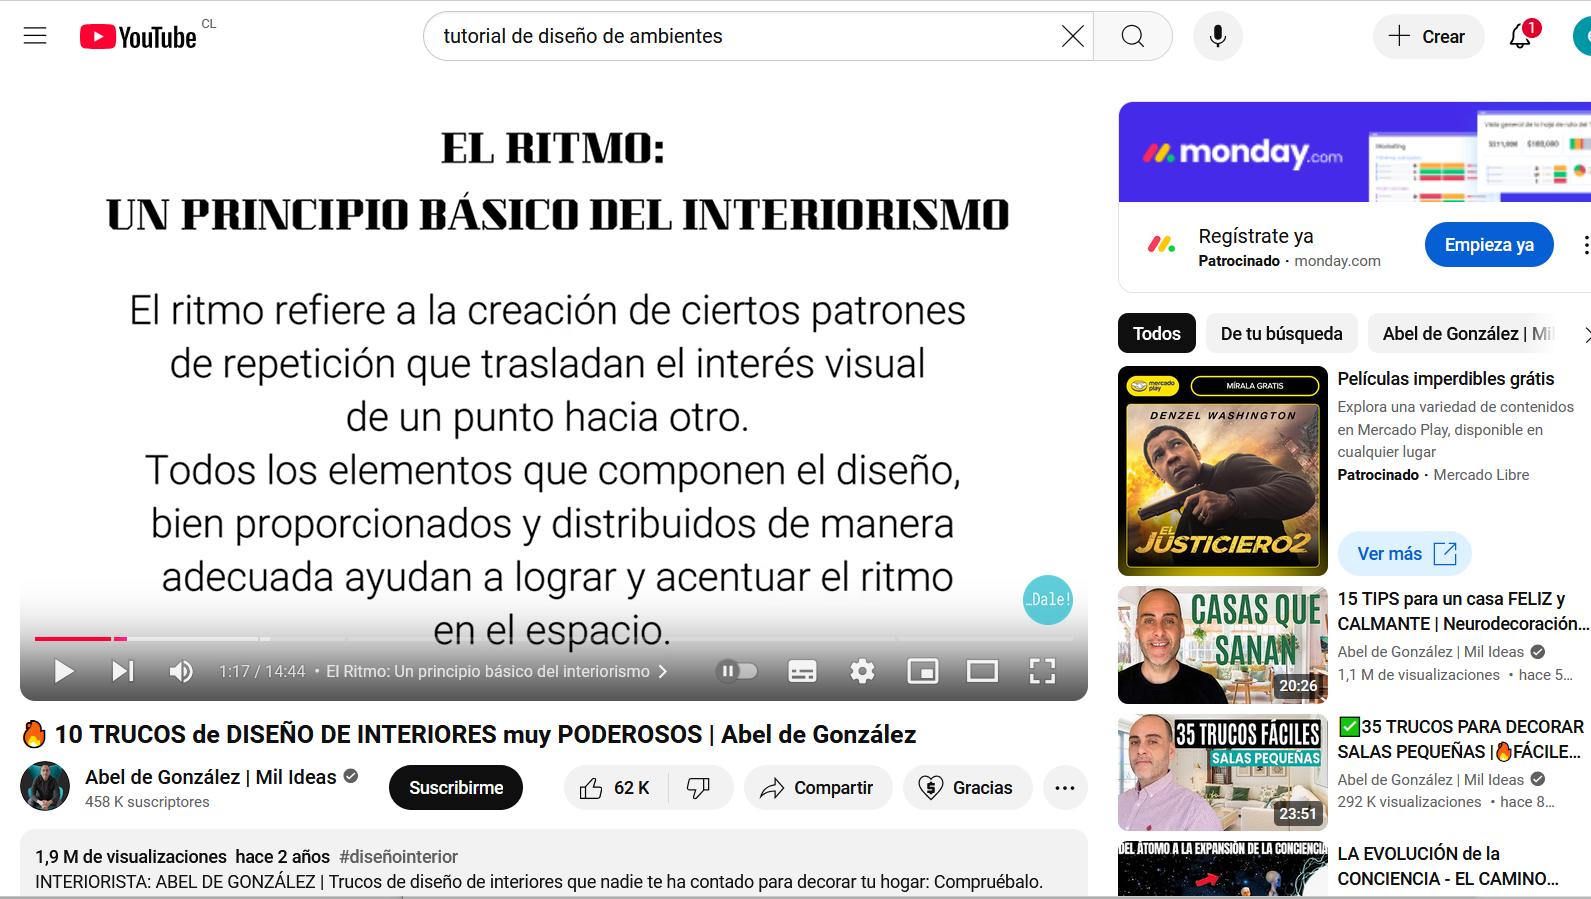Viewport: 1591px width, 899px height.
Task: Dislike the video
Action: pyautogui.click(x=699, y=788)
